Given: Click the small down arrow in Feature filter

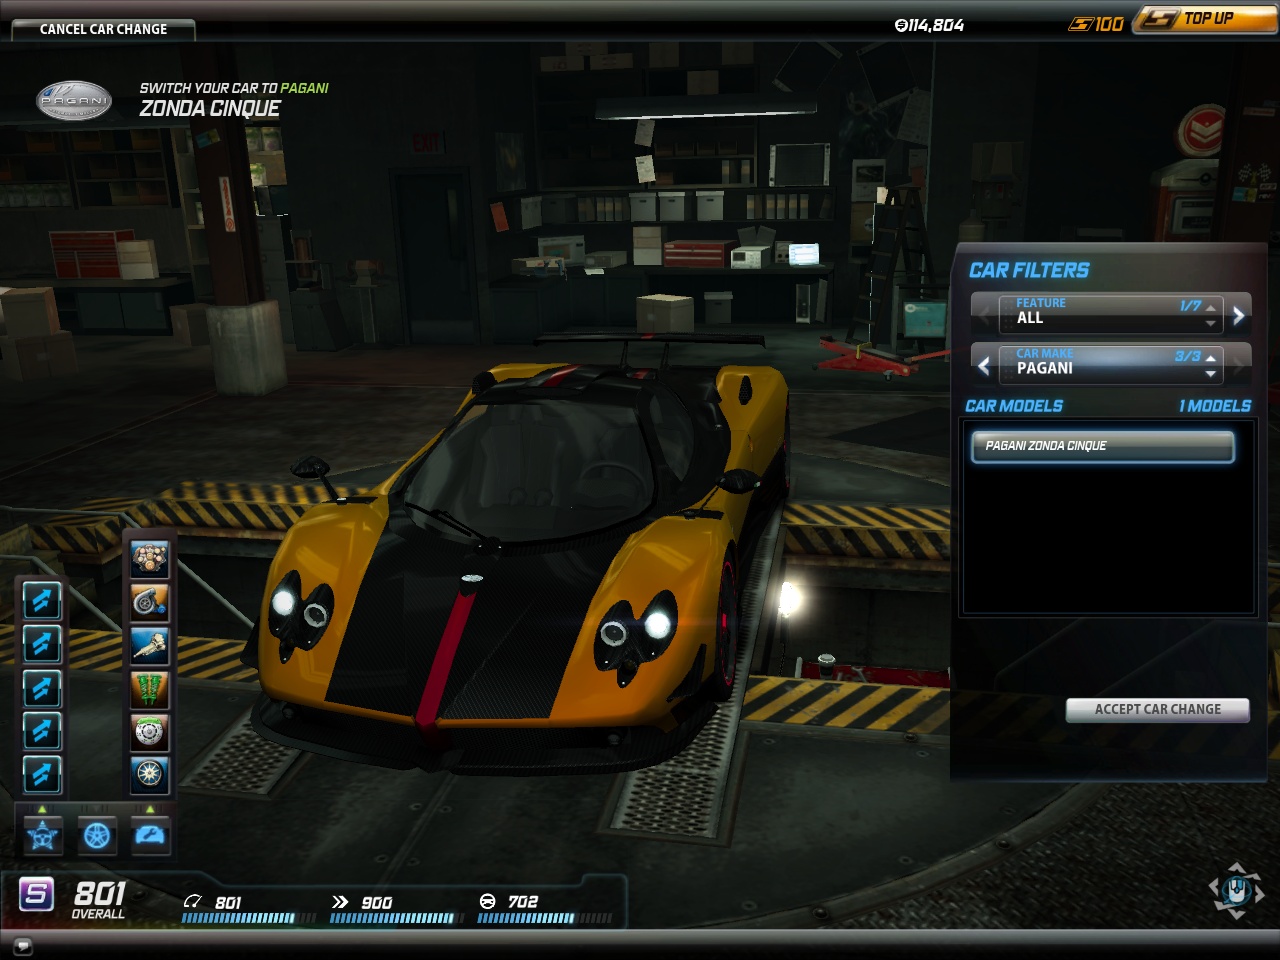Looking at the screenshot, I should (x=1211, y=323).
